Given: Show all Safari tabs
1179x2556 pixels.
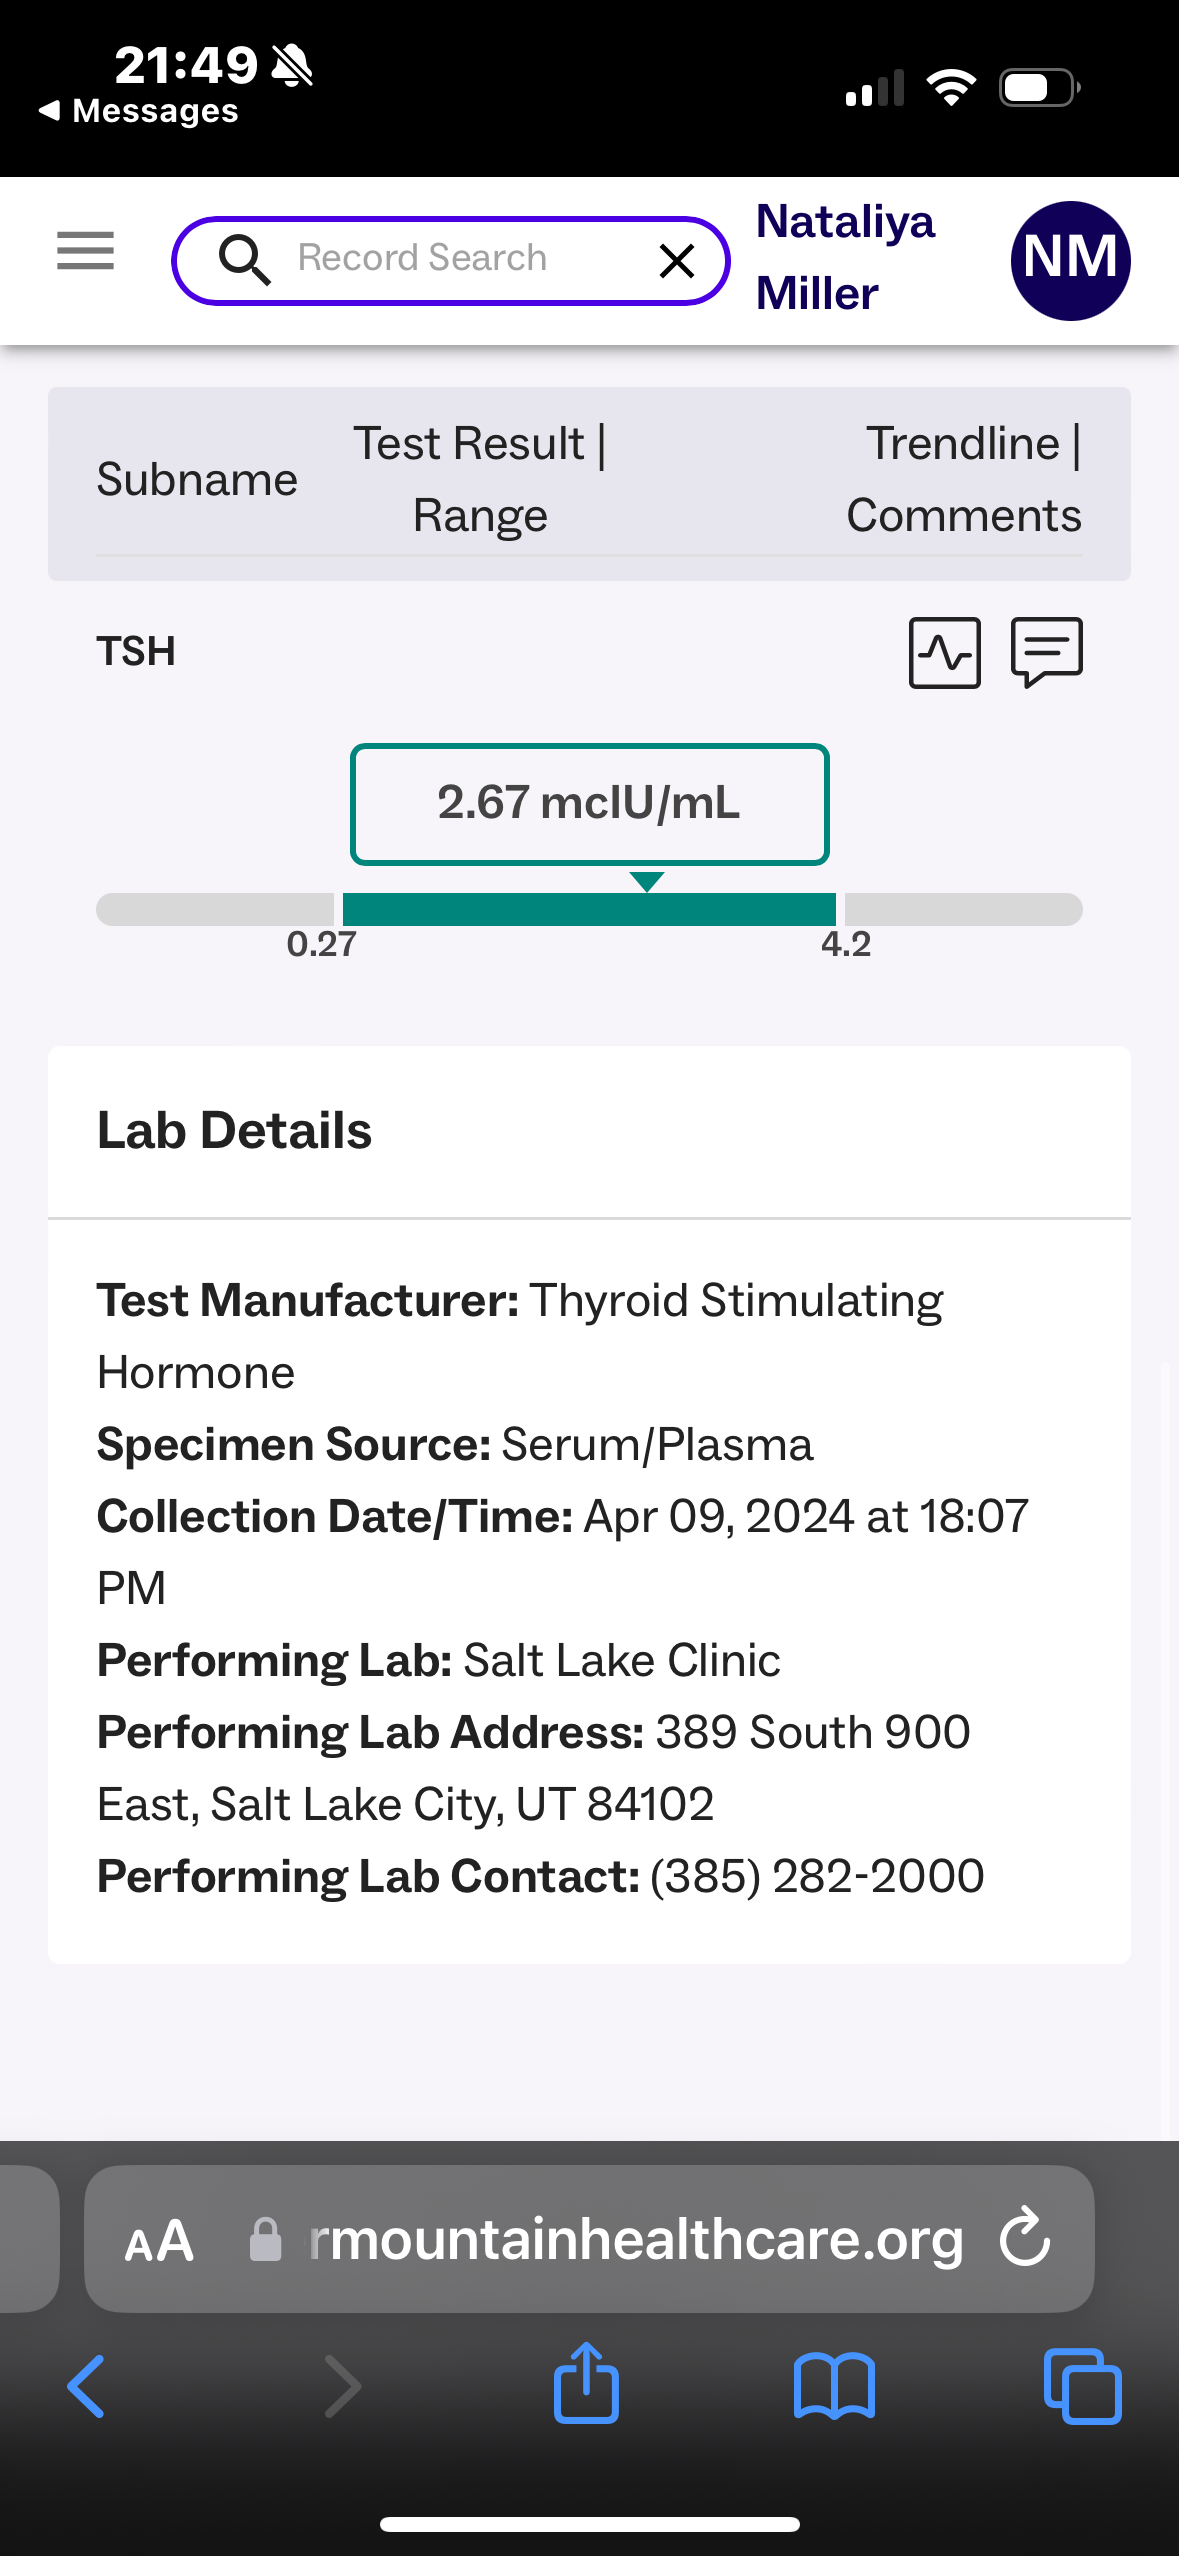Looking at the screenshot, I should pyautogui.click(x=1082, y=2386).
